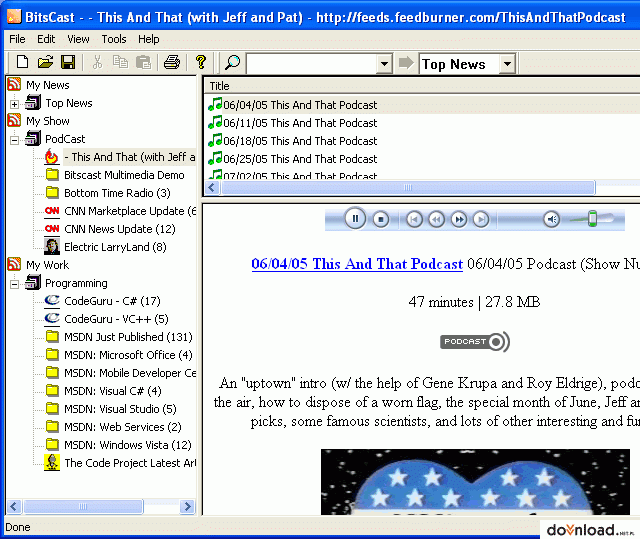Image resolution: width=640 pixels, height=539 pixels.
Task: Click the Cut scissors icon
Action: (x=97, y=62)
